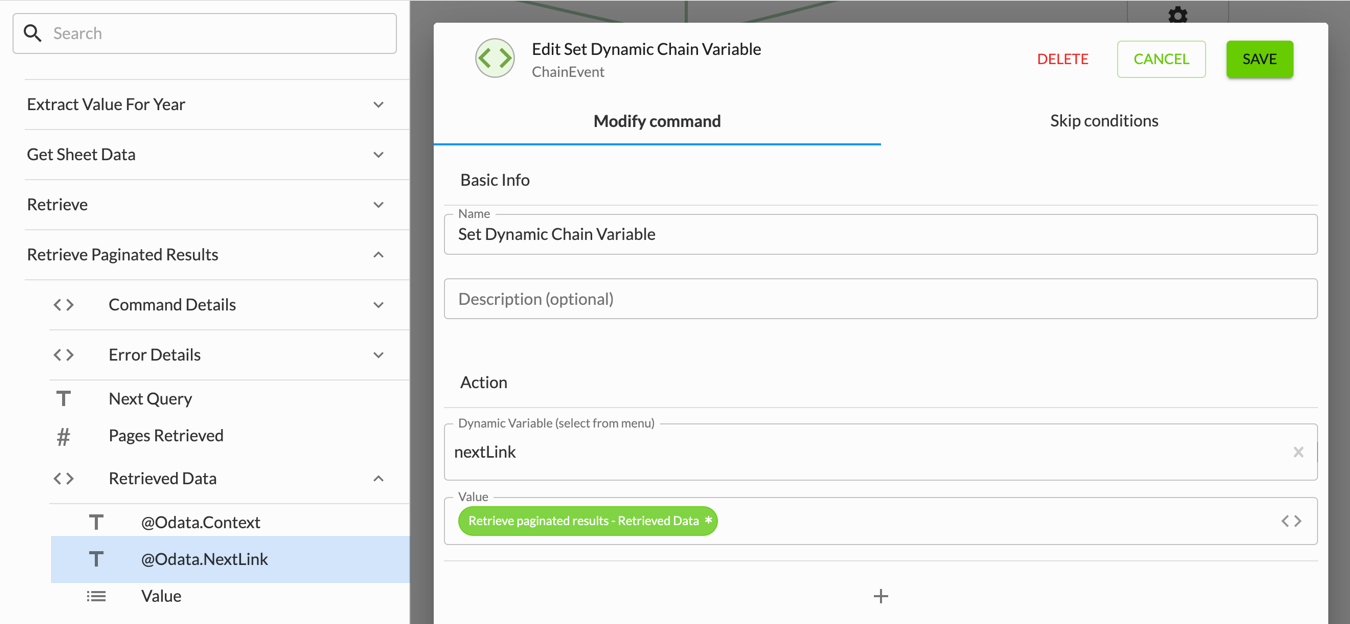
Task: Switch to the Modify command tab
Action: pyautogui.click(x=657, y=121)
